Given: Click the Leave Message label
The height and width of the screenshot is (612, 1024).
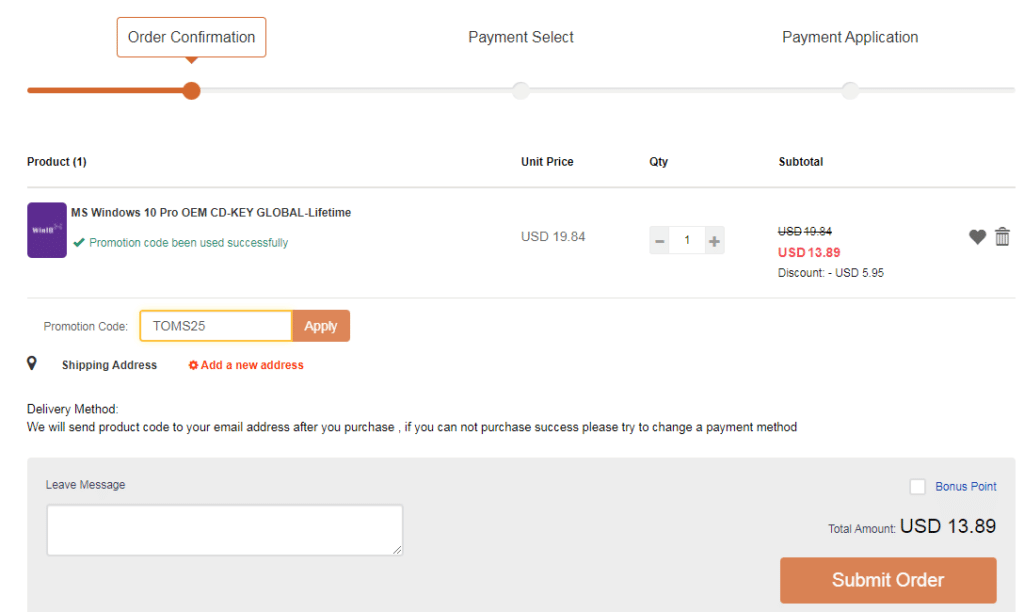Looking at the screenshot, I should tap(86, 485).
